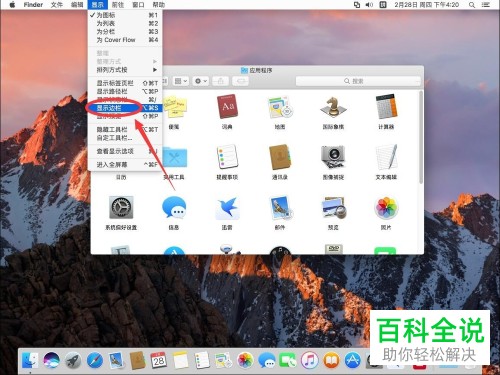Switch to 为 Cover Flow view
The width and height of the screenshot is (500, 375).
tap(125, 40)
